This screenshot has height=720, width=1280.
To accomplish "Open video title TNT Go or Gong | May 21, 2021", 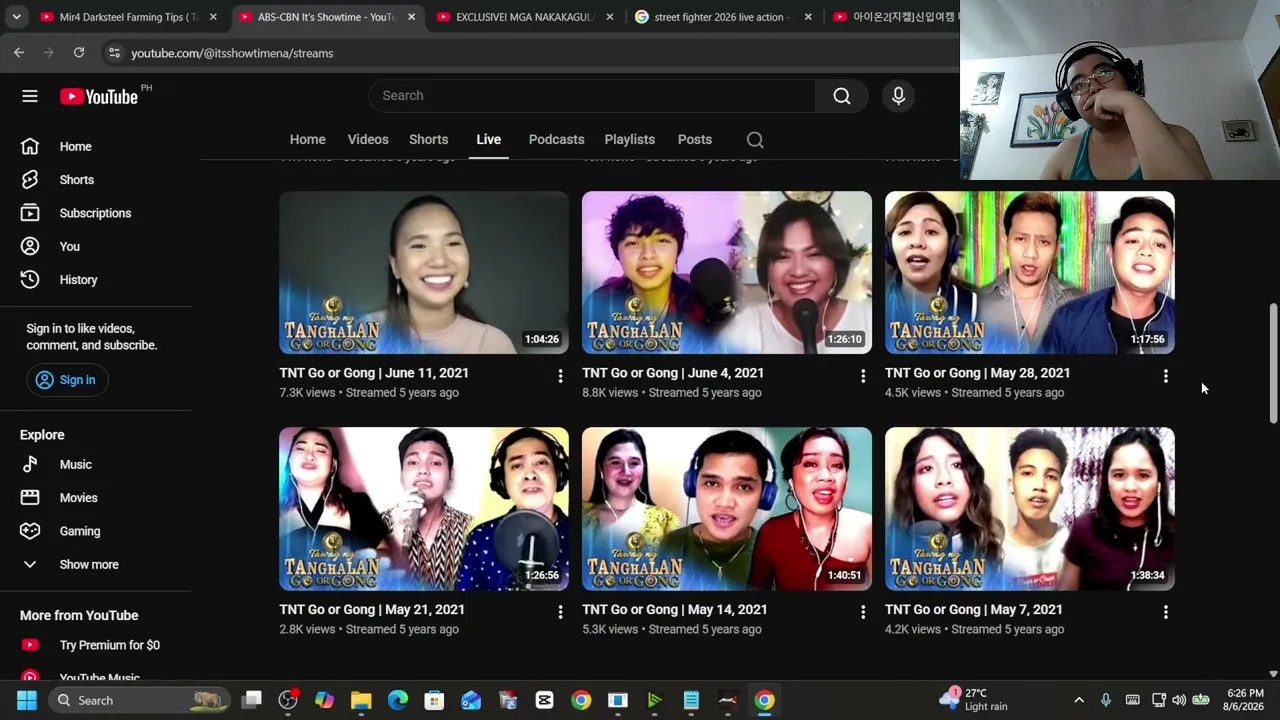I will (x=372, y=609).
